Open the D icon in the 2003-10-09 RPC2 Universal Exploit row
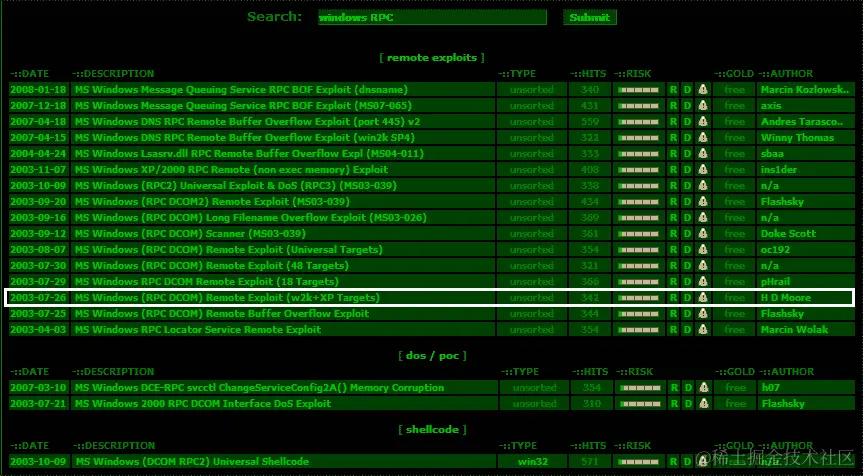 pos(687,185)
